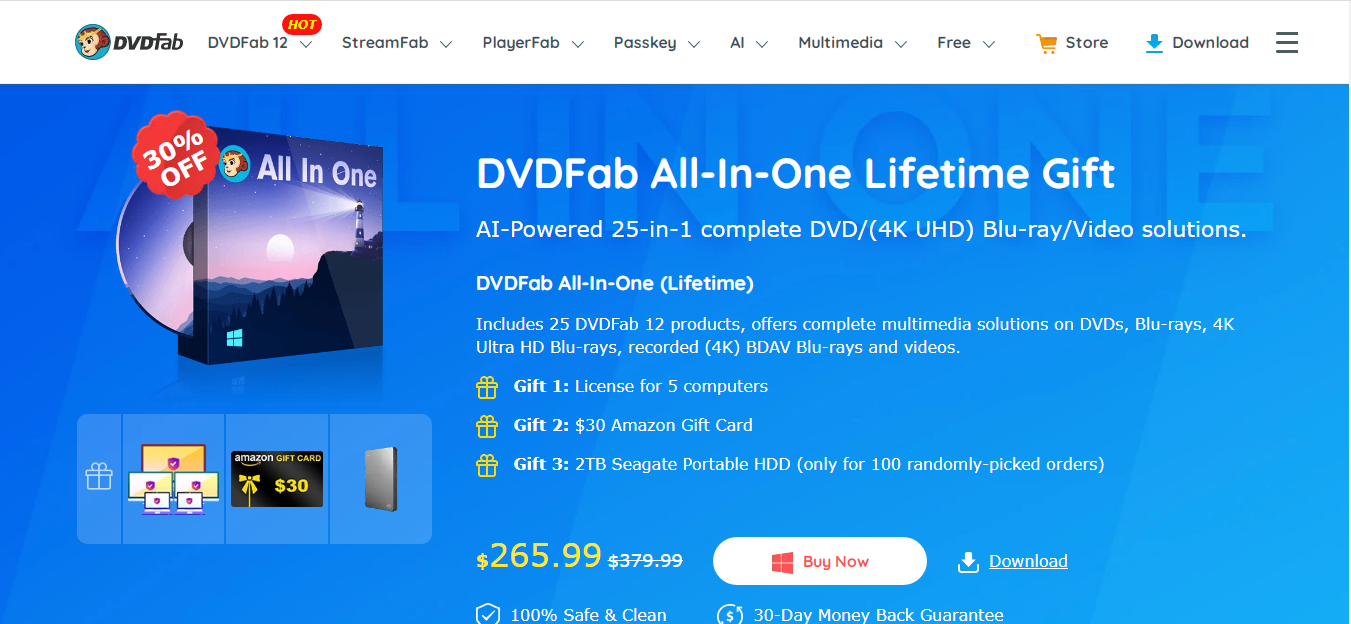Expand the StreamFab dropdown menu

point(397,43)
